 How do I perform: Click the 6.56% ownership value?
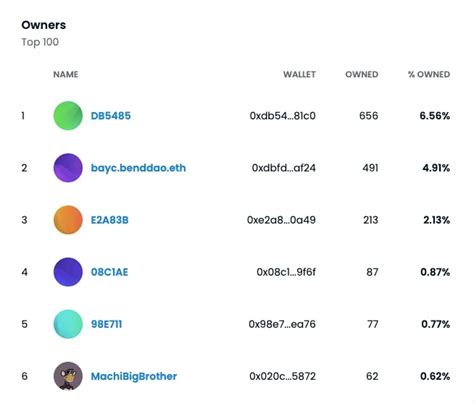point(435,116)
